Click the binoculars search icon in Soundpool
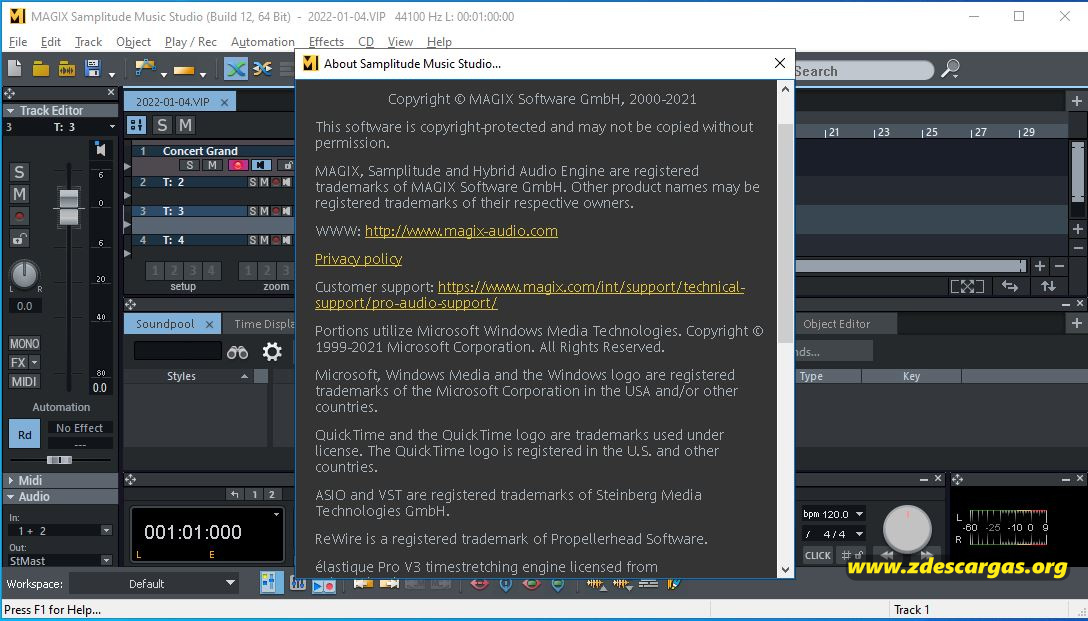 (x=237, y=352)
